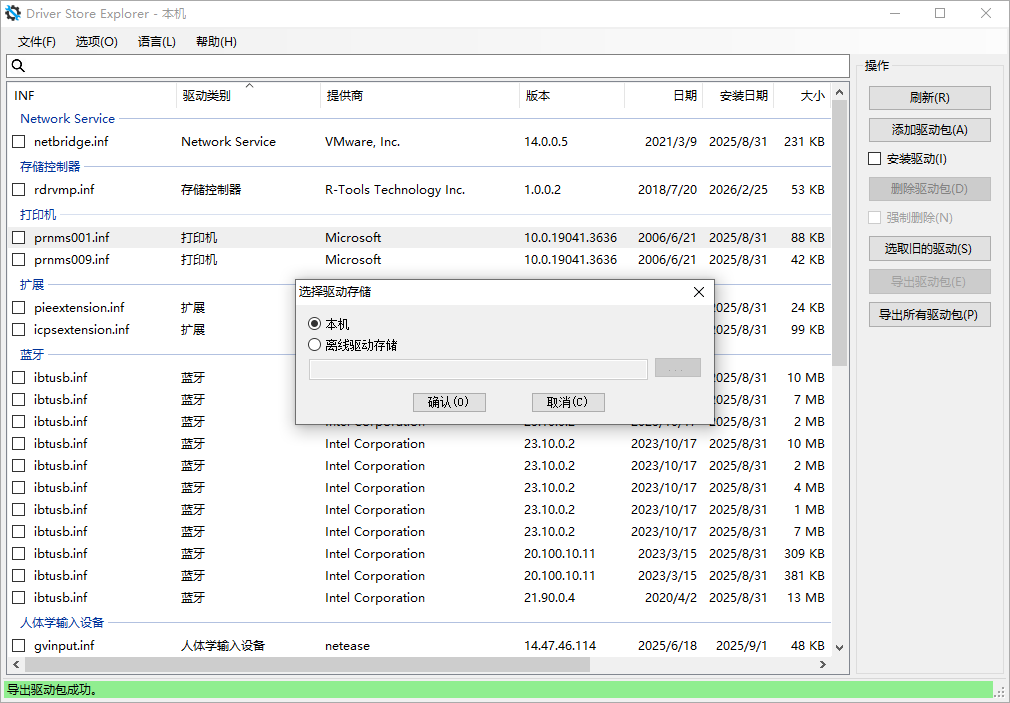Click the browse "..." button in the dialog
Image resolution: width=1010 pixels, height=703 pixels.
click(x=678, y=368)
